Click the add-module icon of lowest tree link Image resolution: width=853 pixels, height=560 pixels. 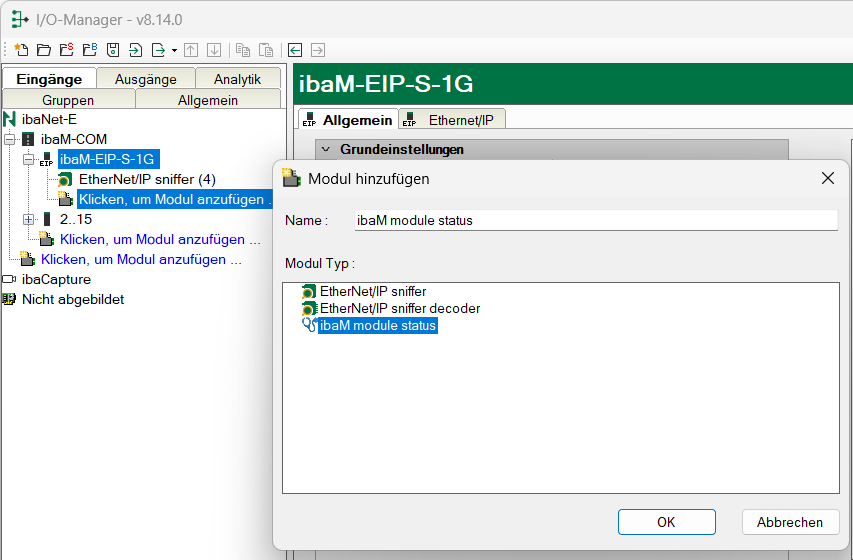(x=28, y=260)
